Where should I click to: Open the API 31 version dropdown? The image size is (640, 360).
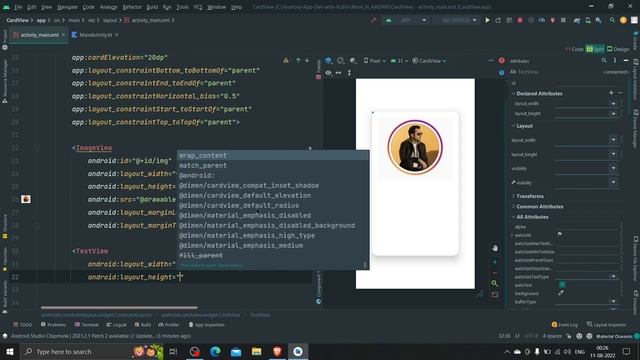point(399,60)
